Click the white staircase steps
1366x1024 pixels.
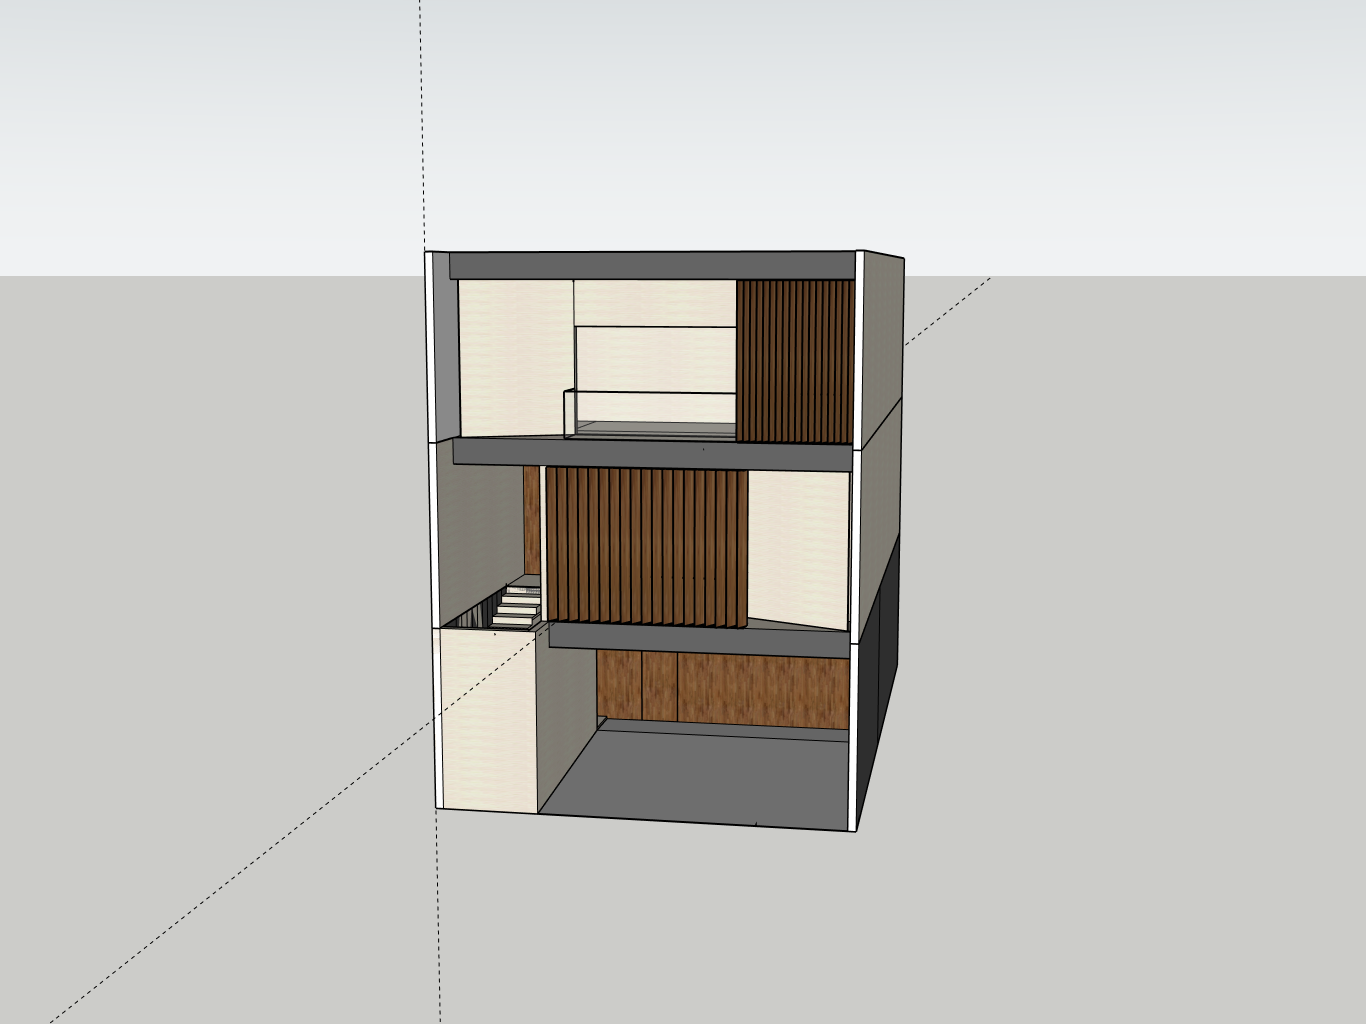(x=517, y=607)
